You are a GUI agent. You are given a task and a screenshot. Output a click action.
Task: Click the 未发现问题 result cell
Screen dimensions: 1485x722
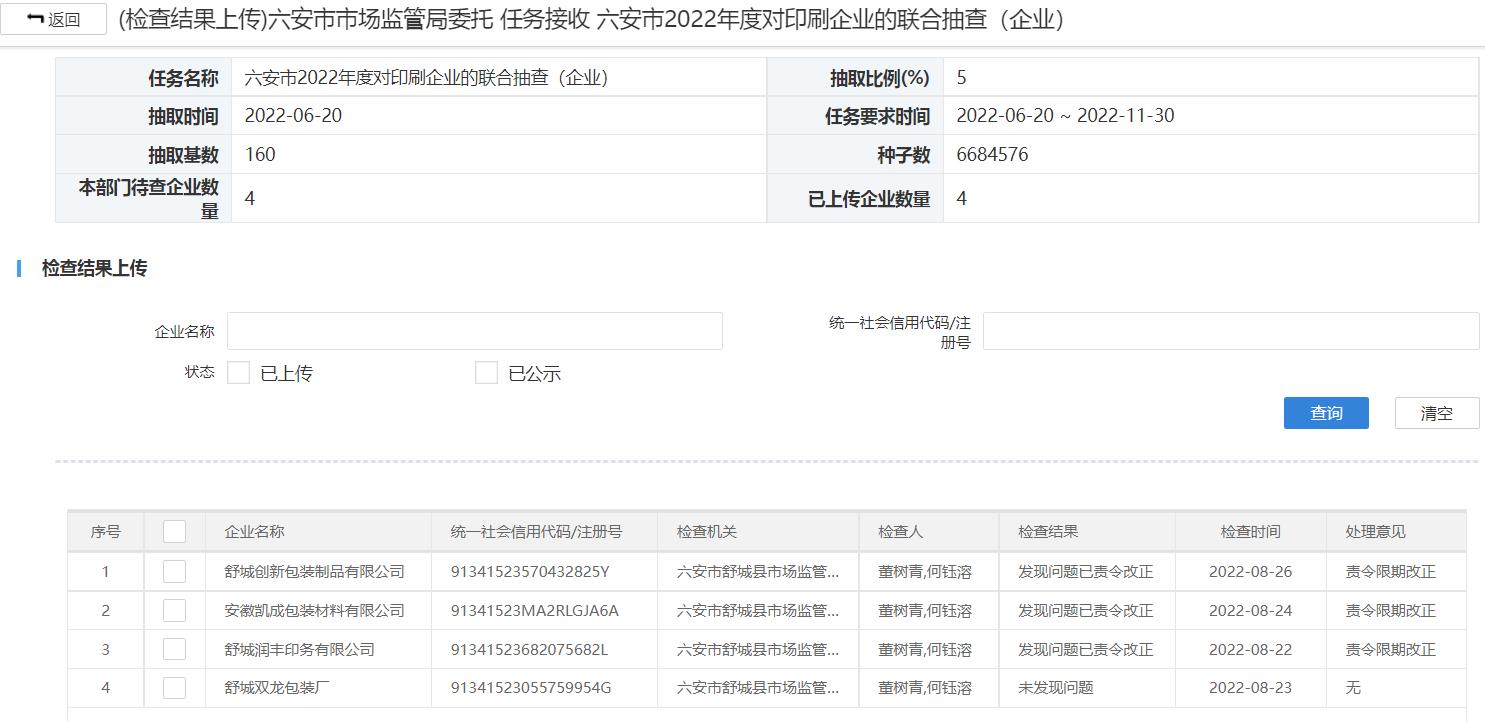pyautogui.click(x=1056, y=688)
